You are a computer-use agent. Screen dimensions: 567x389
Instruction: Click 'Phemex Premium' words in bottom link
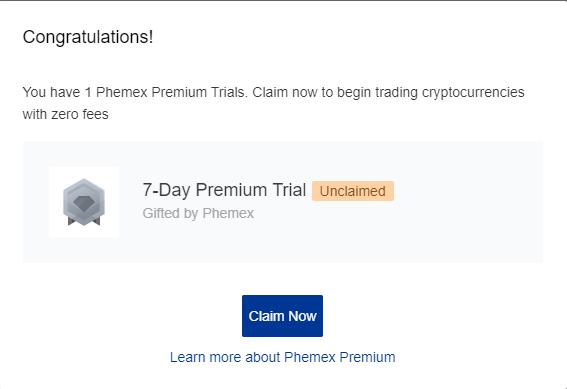(x=340, y=357)
